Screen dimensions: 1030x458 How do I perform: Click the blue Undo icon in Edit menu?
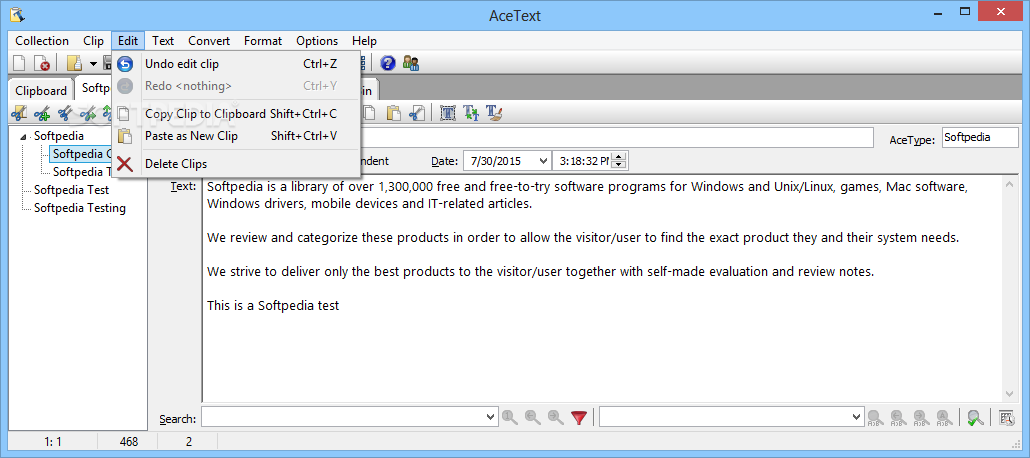125,64
